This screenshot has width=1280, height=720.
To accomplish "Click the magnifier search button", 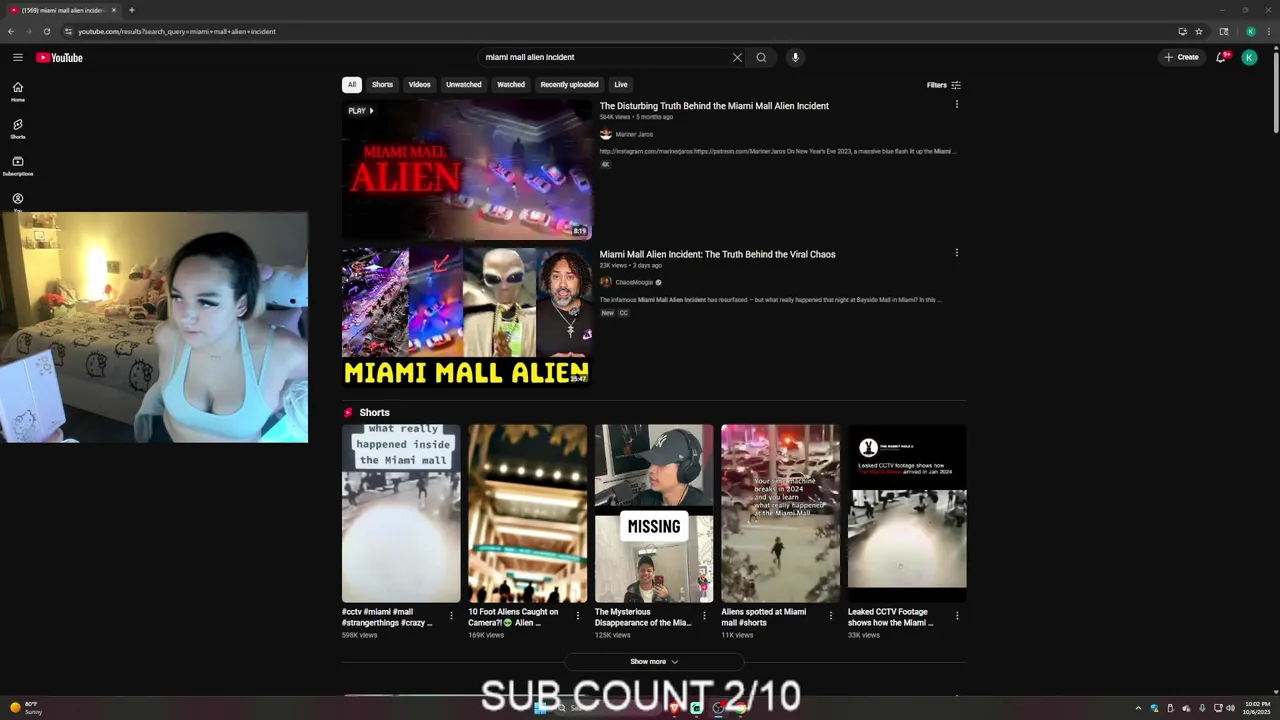I will tap(761, 57).
